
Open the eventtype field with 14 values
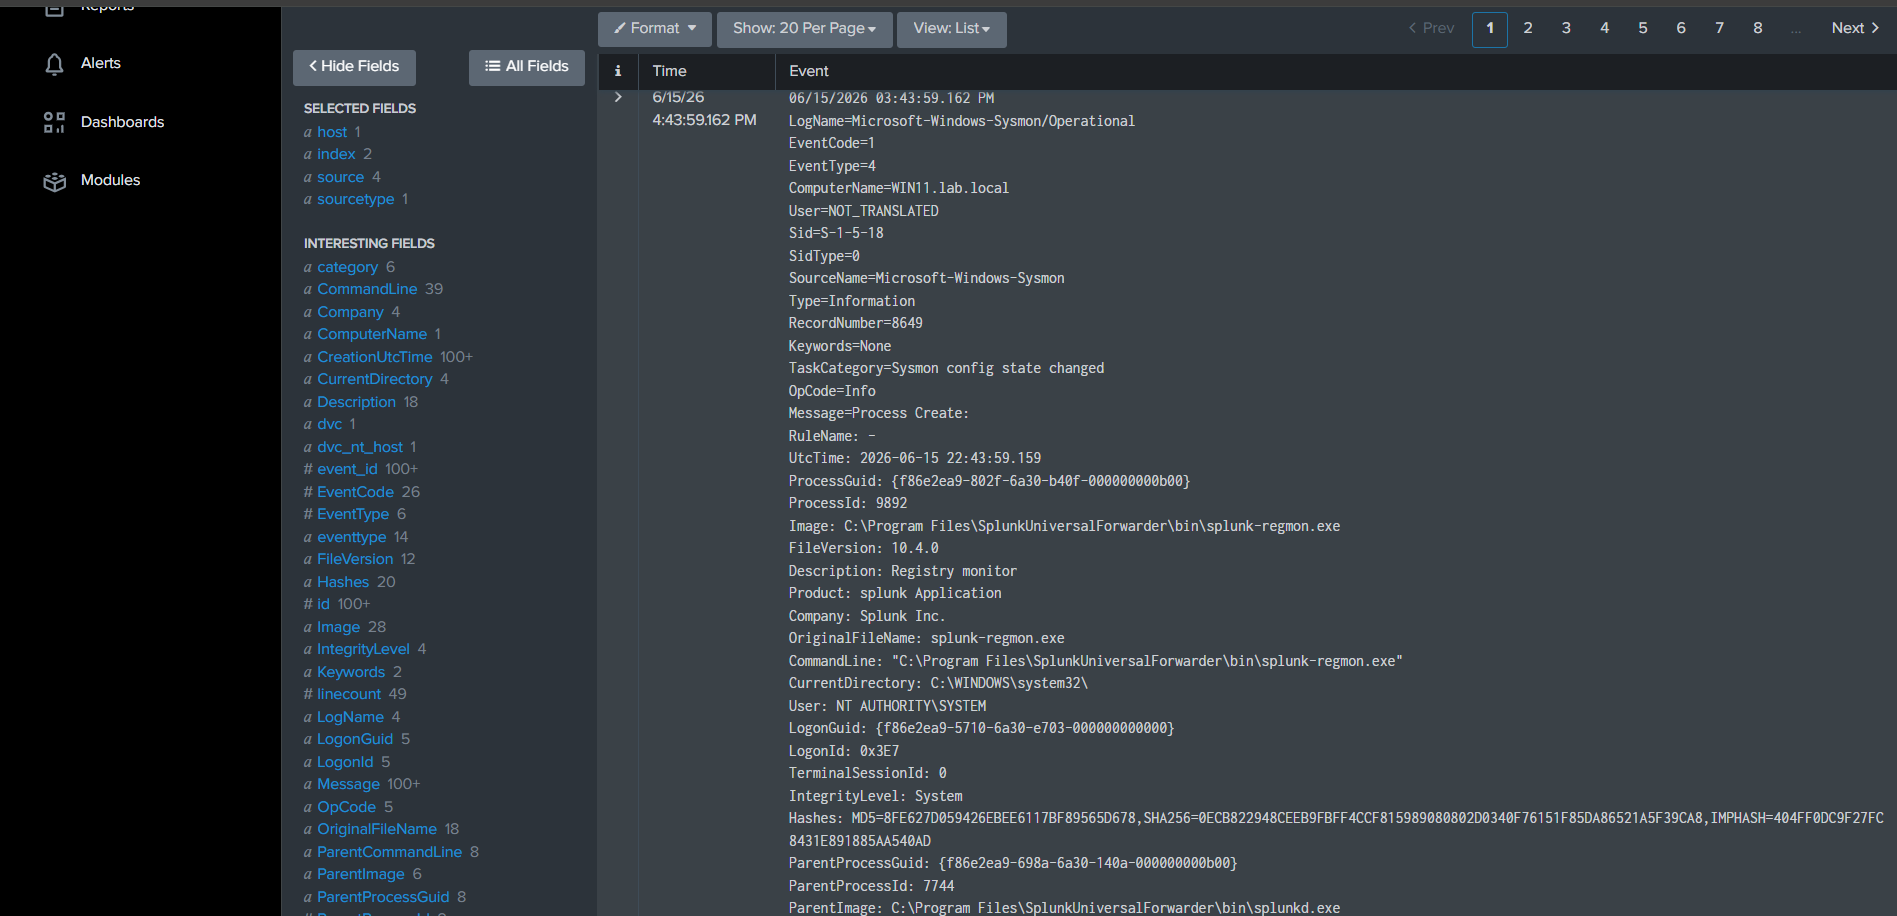[x=351, y=537]
